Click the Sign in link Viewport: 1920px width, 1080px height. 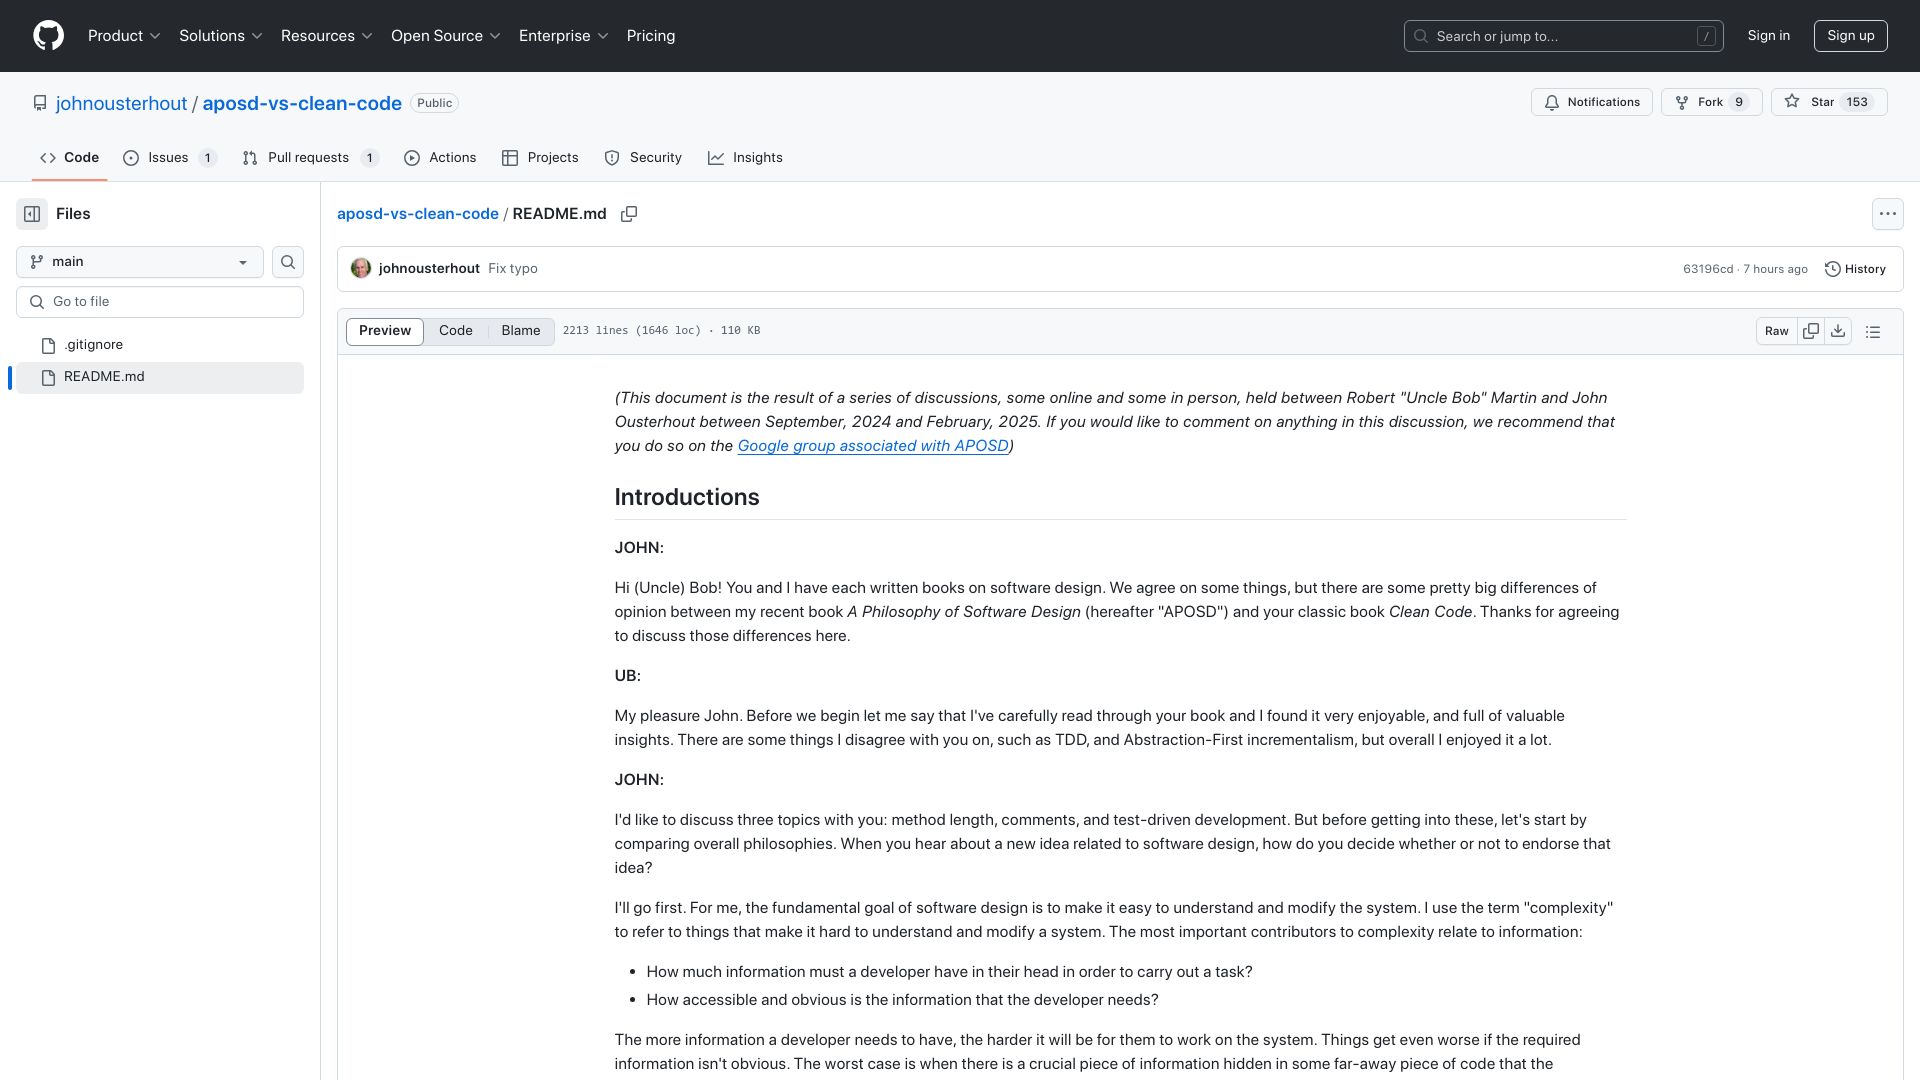point(1769,36)
